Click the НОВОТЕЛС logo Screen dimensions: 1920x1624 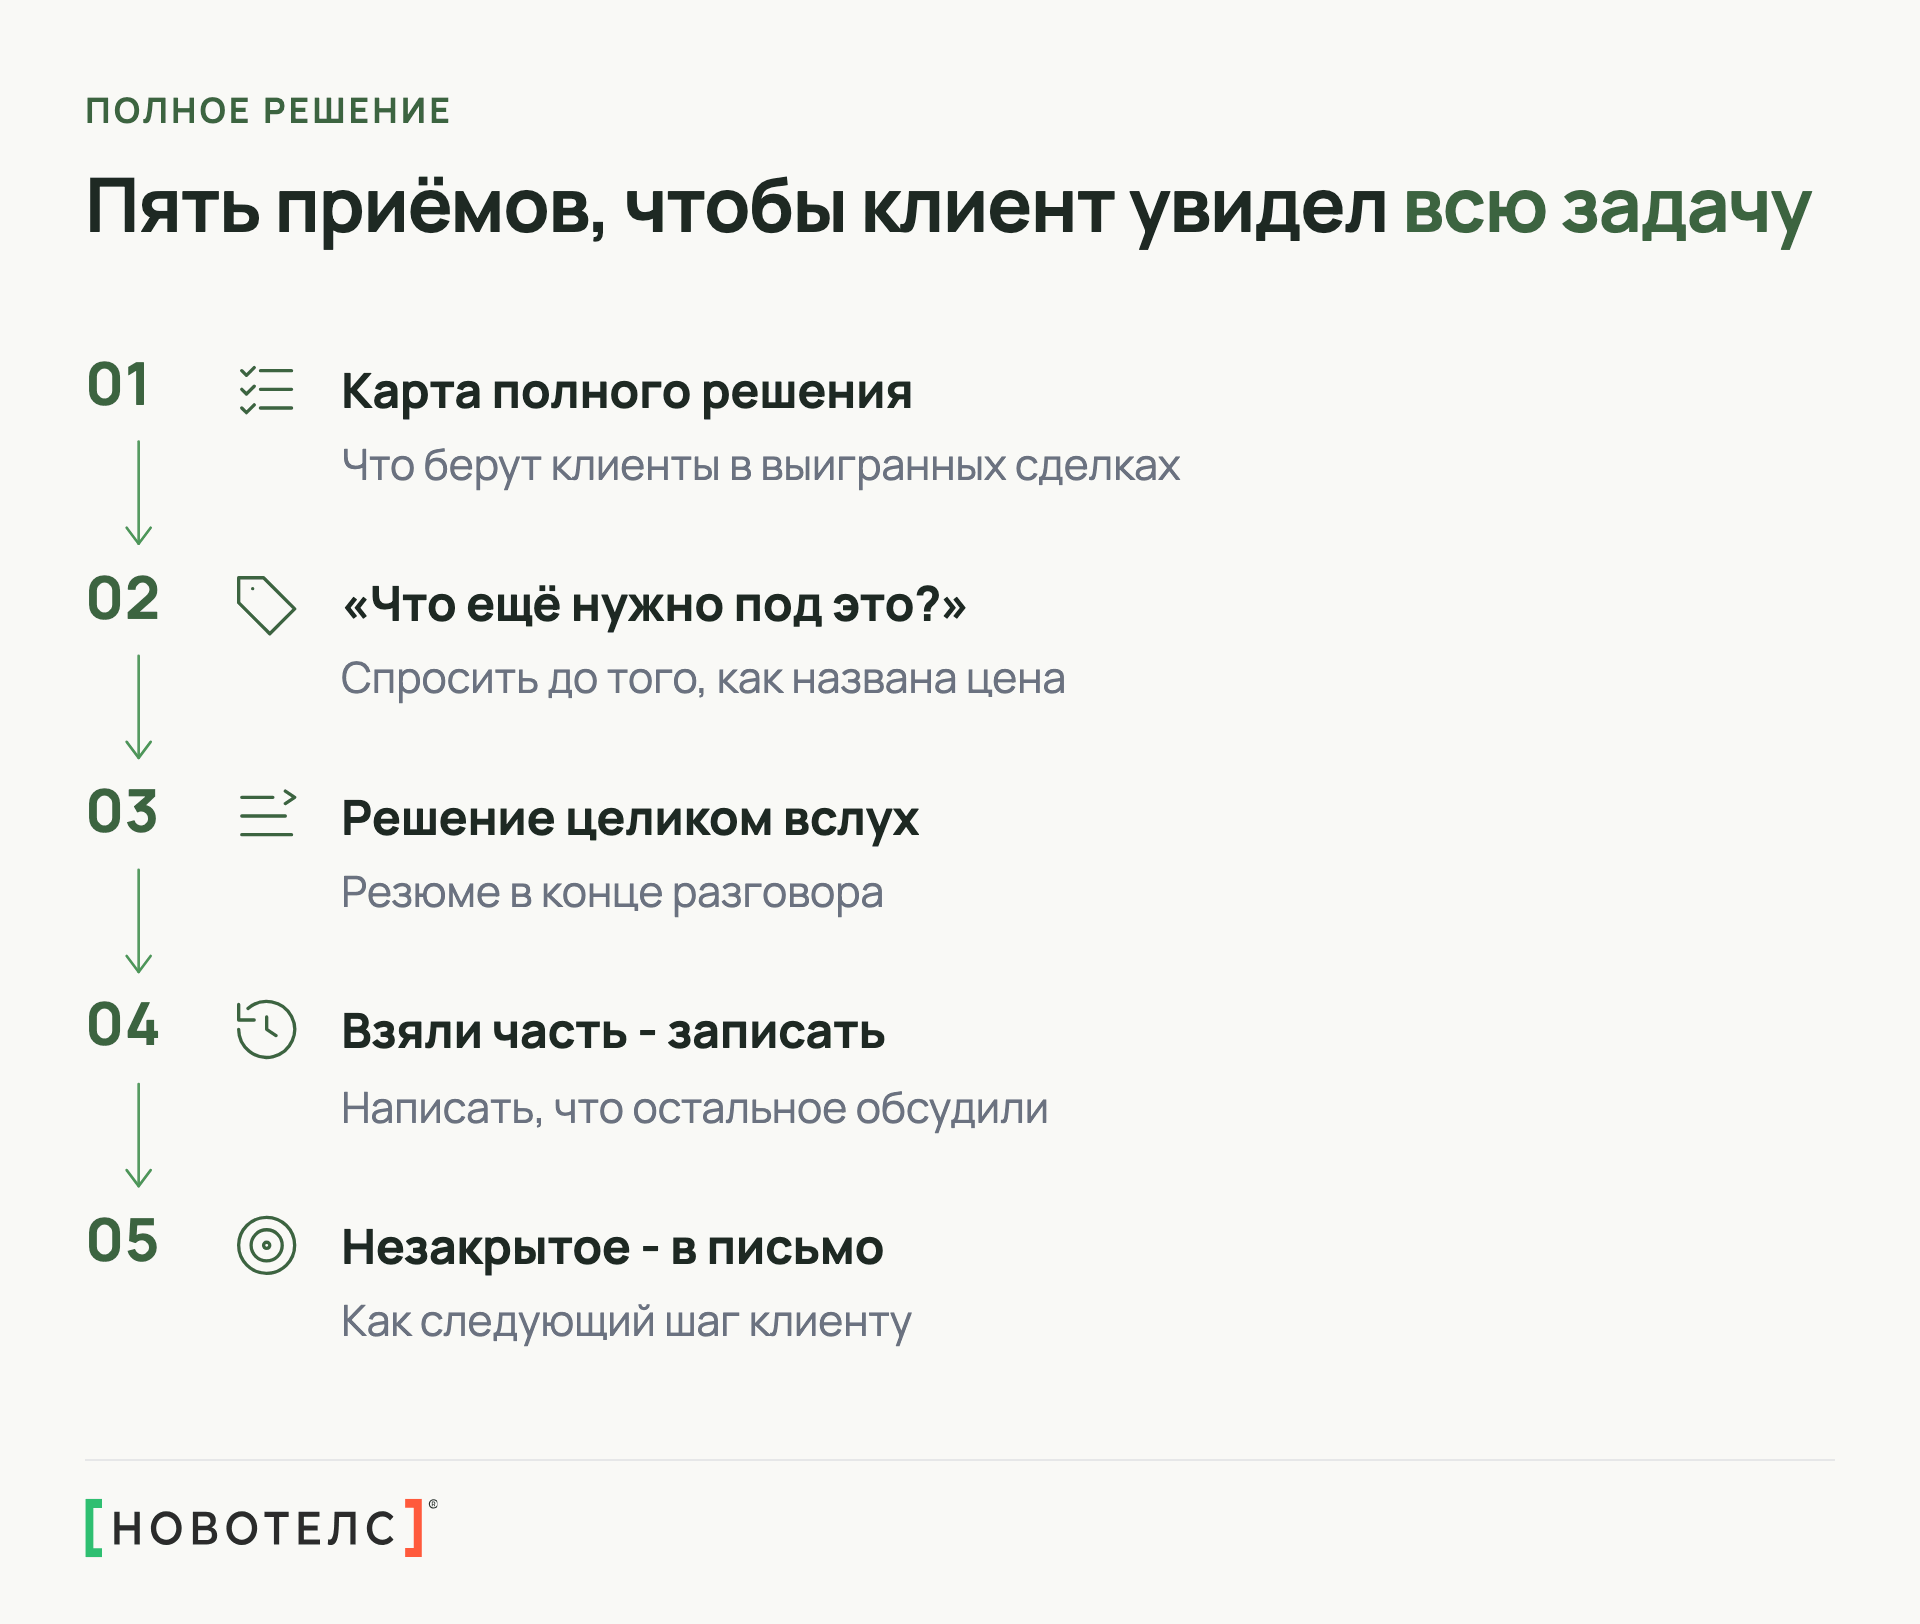click(x=261, y=1527)
